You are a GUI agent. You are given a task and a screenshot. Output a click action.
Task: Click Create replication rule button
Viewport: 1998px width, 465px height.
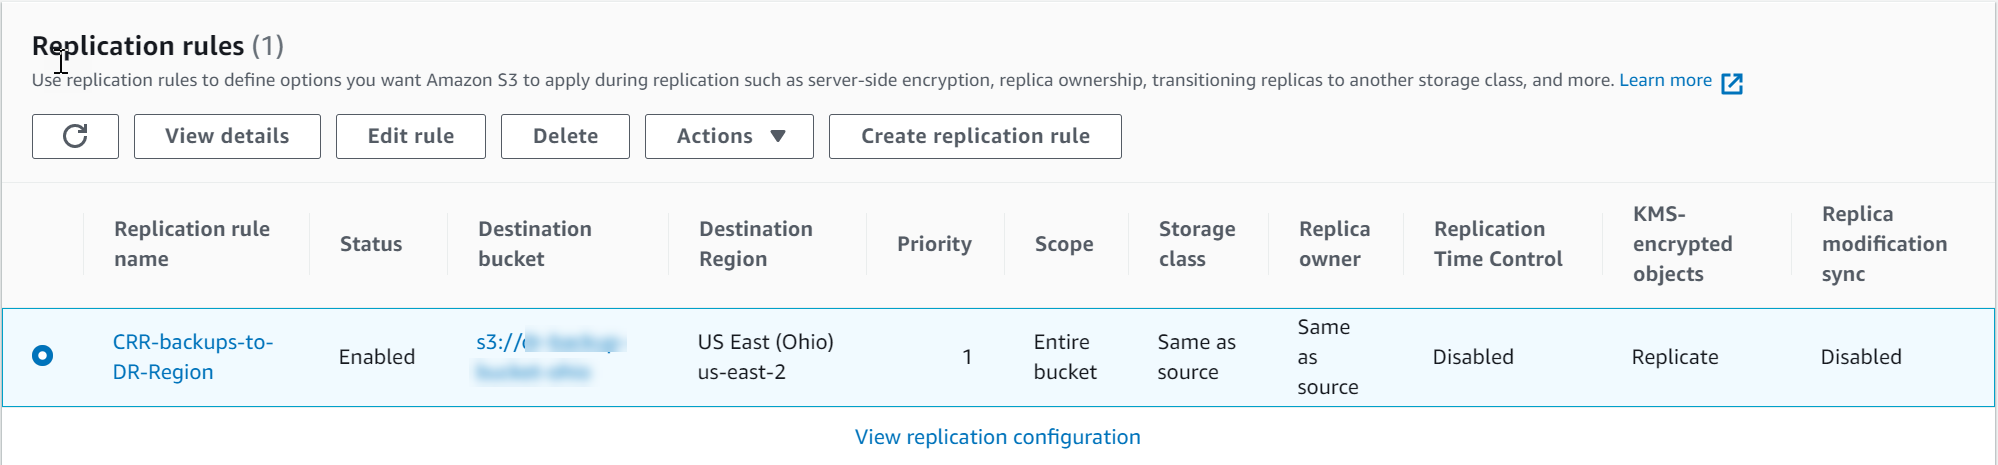point(975,136)
